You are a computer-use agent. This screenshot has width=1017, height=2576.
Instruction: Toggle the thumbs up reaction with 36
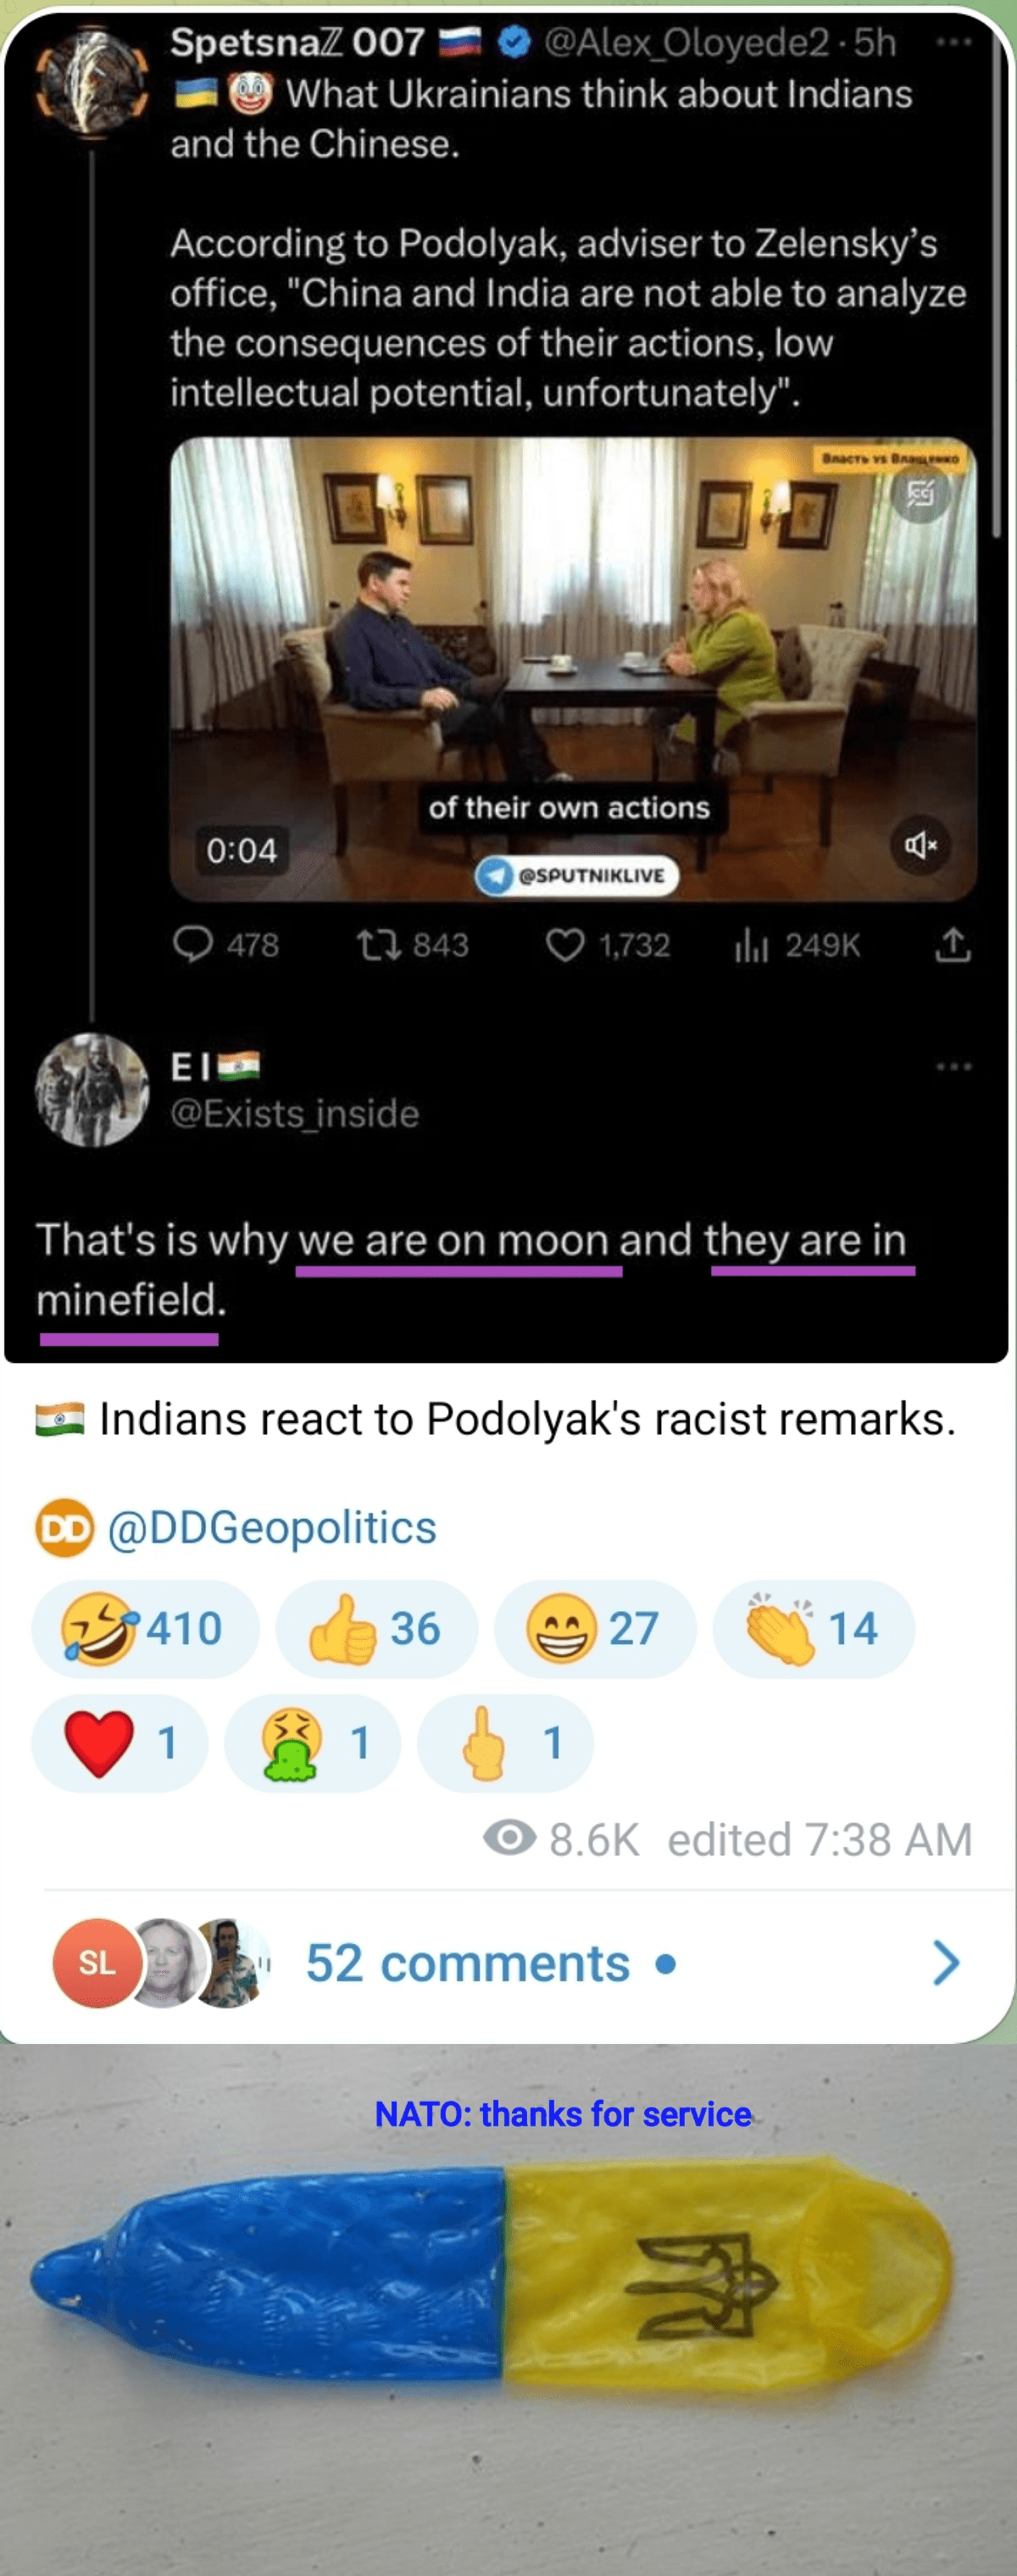[376, 1628]
